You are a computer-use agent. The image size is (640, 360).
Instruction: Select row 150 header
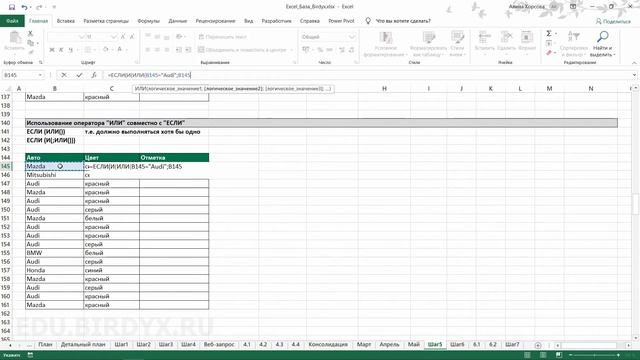[x=6, y=209]
